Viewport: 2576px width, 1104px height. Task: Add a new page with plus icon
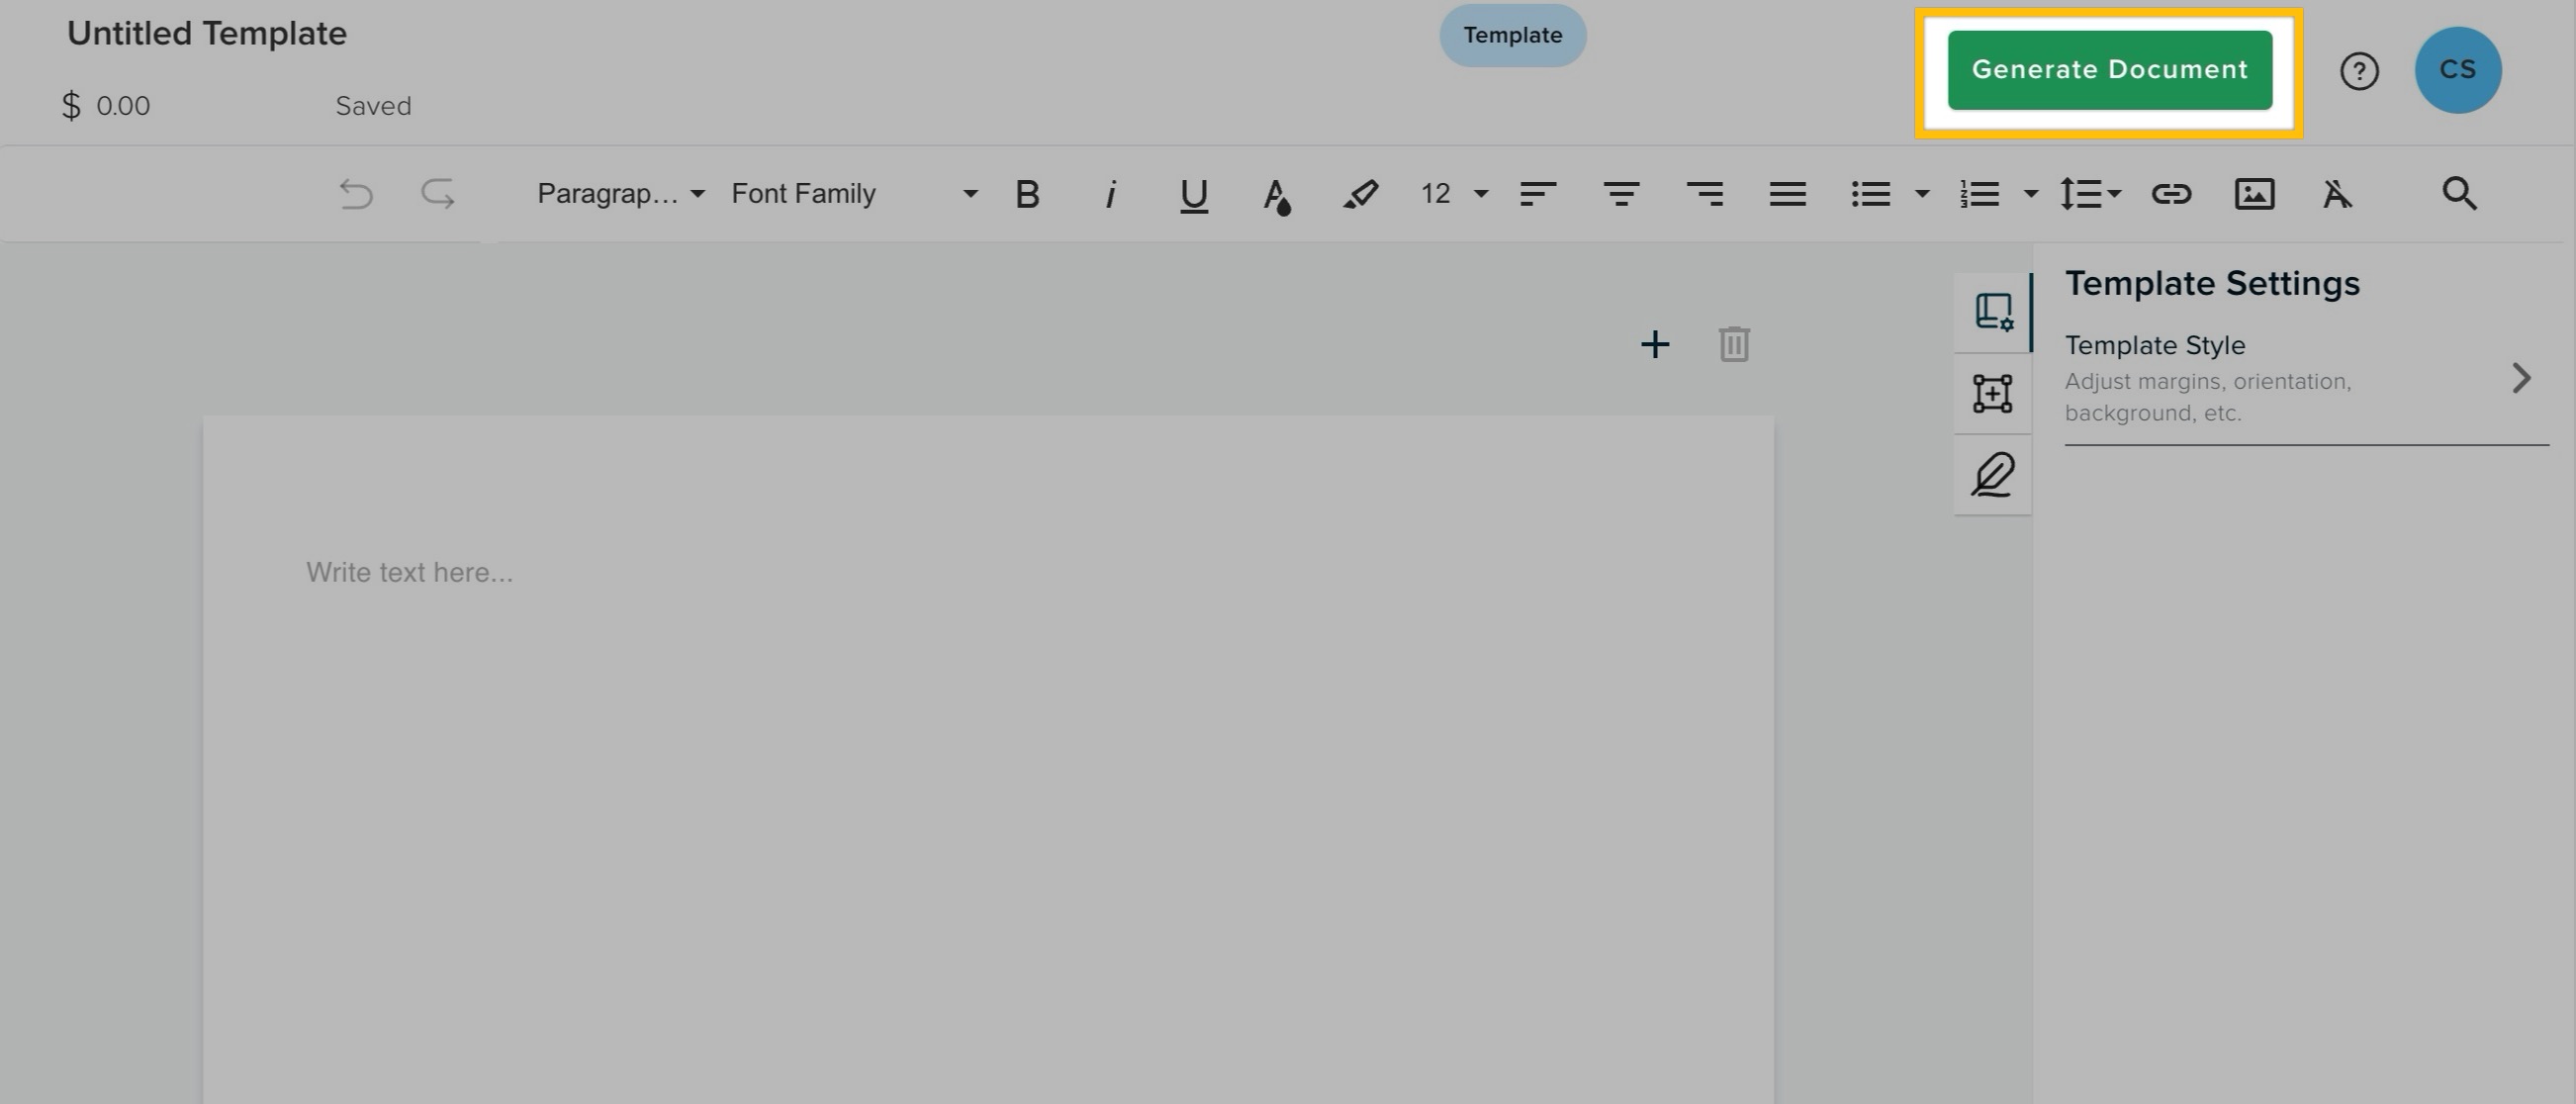point(1655,345)
